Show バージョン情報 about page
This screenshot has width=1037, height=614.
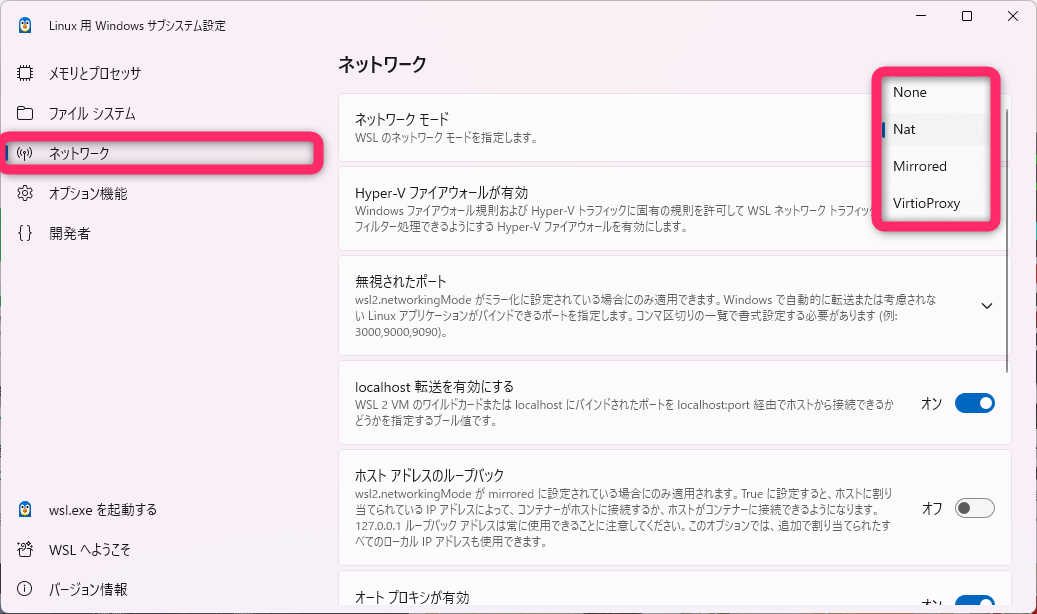pos(162,589)
